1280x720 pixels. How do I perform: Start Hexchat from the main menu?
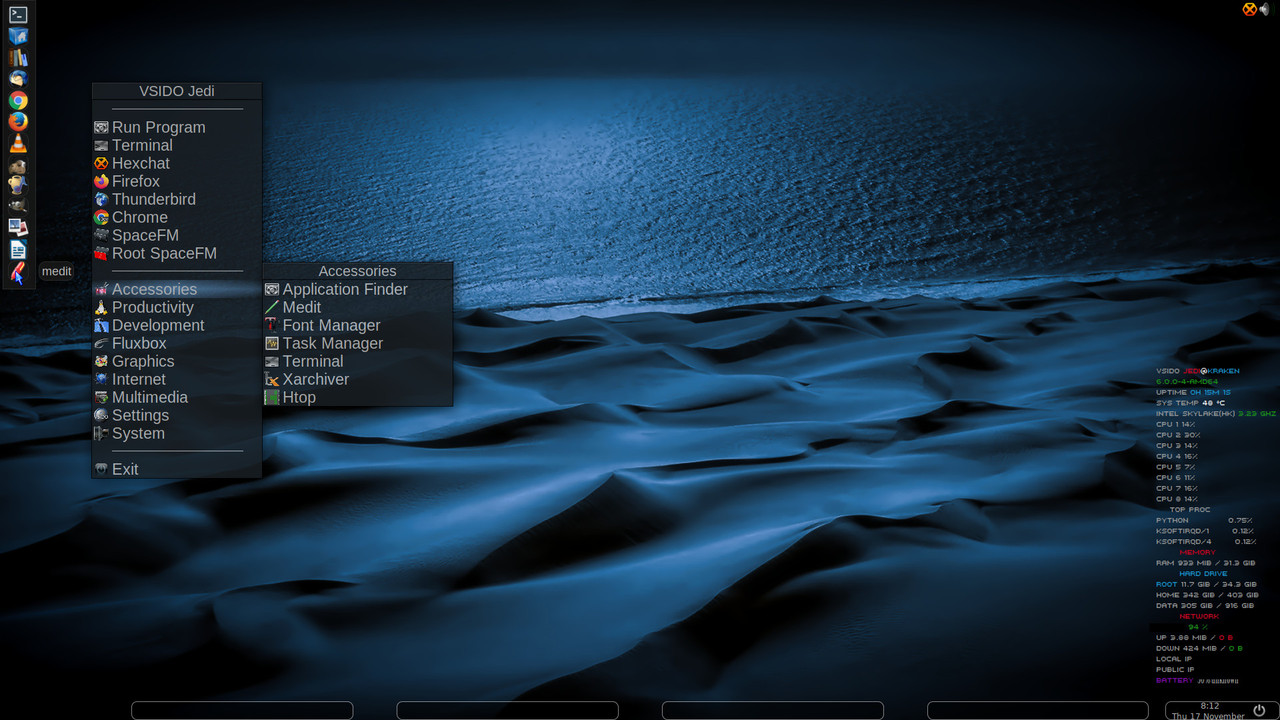[177, 163]
